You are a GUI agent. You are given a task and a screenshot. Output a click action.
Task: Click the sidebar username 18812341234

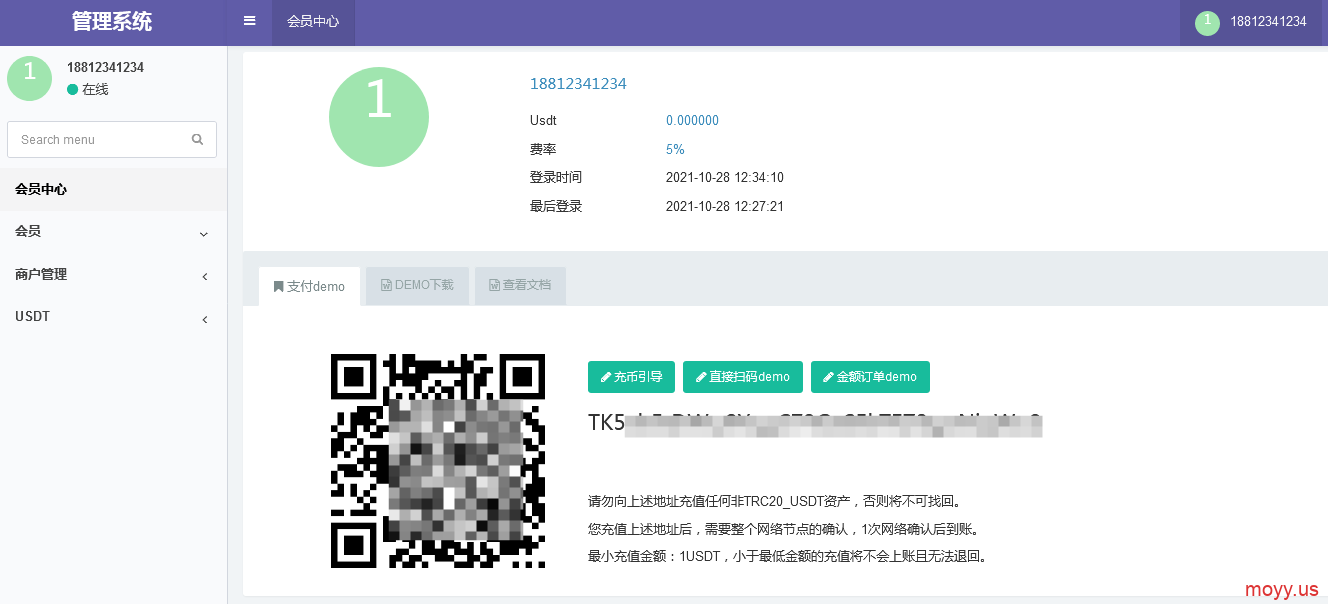[x=105, y=68]
